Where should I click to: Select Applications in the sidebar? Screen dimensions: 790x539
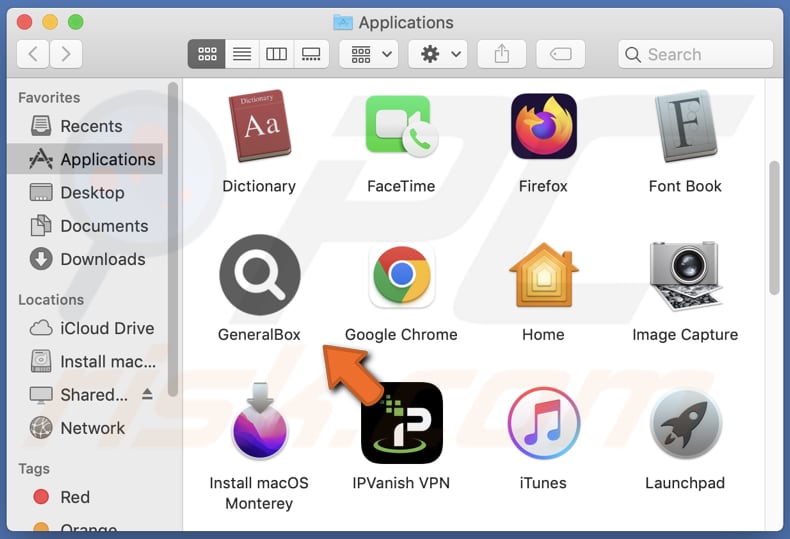tap(85, 159)
